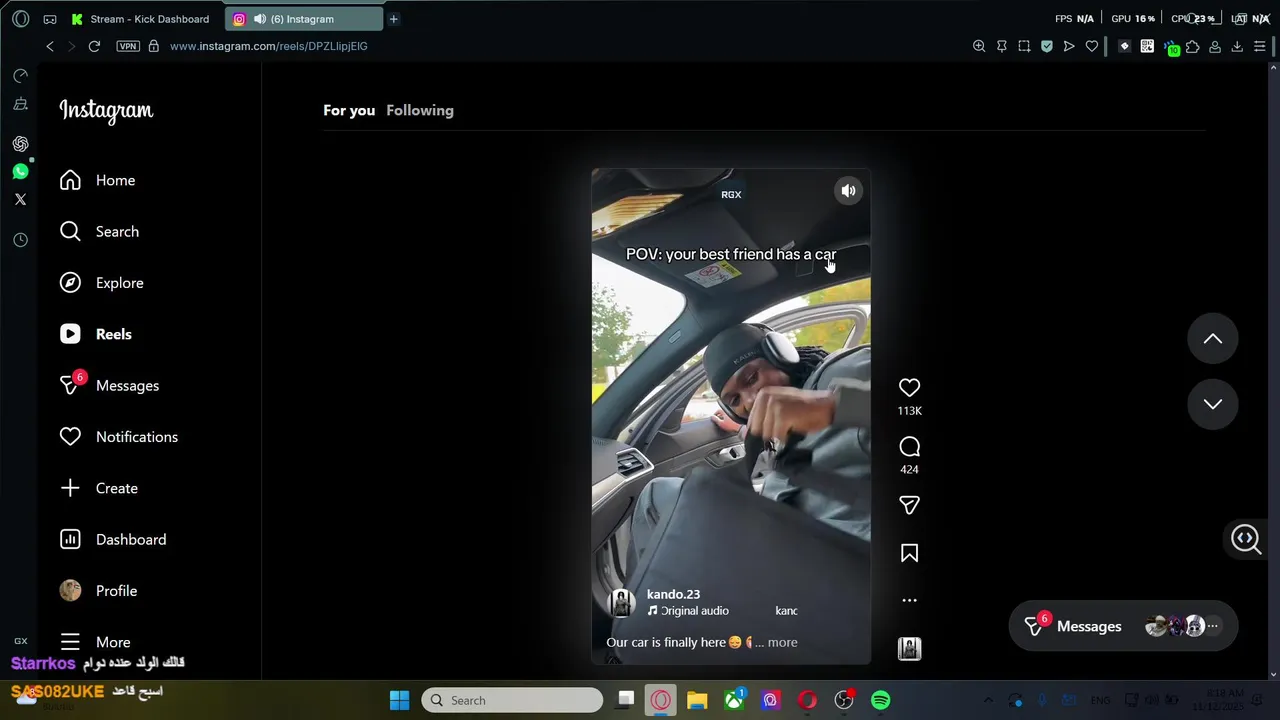
Task: Take a snapshot with the capture icon
Action: [x=1024, y=46]
